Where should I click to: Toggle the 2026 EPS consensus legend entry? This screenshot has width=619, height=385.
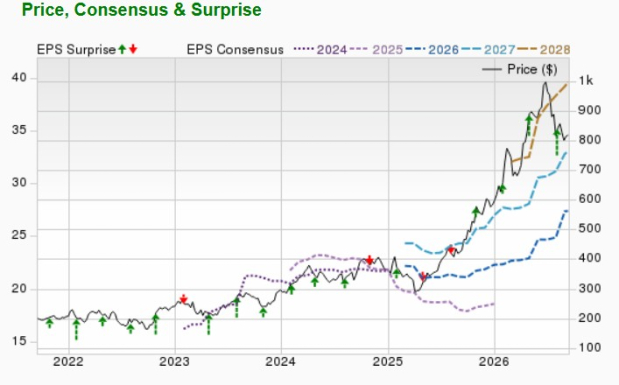(x=432, y=50)
